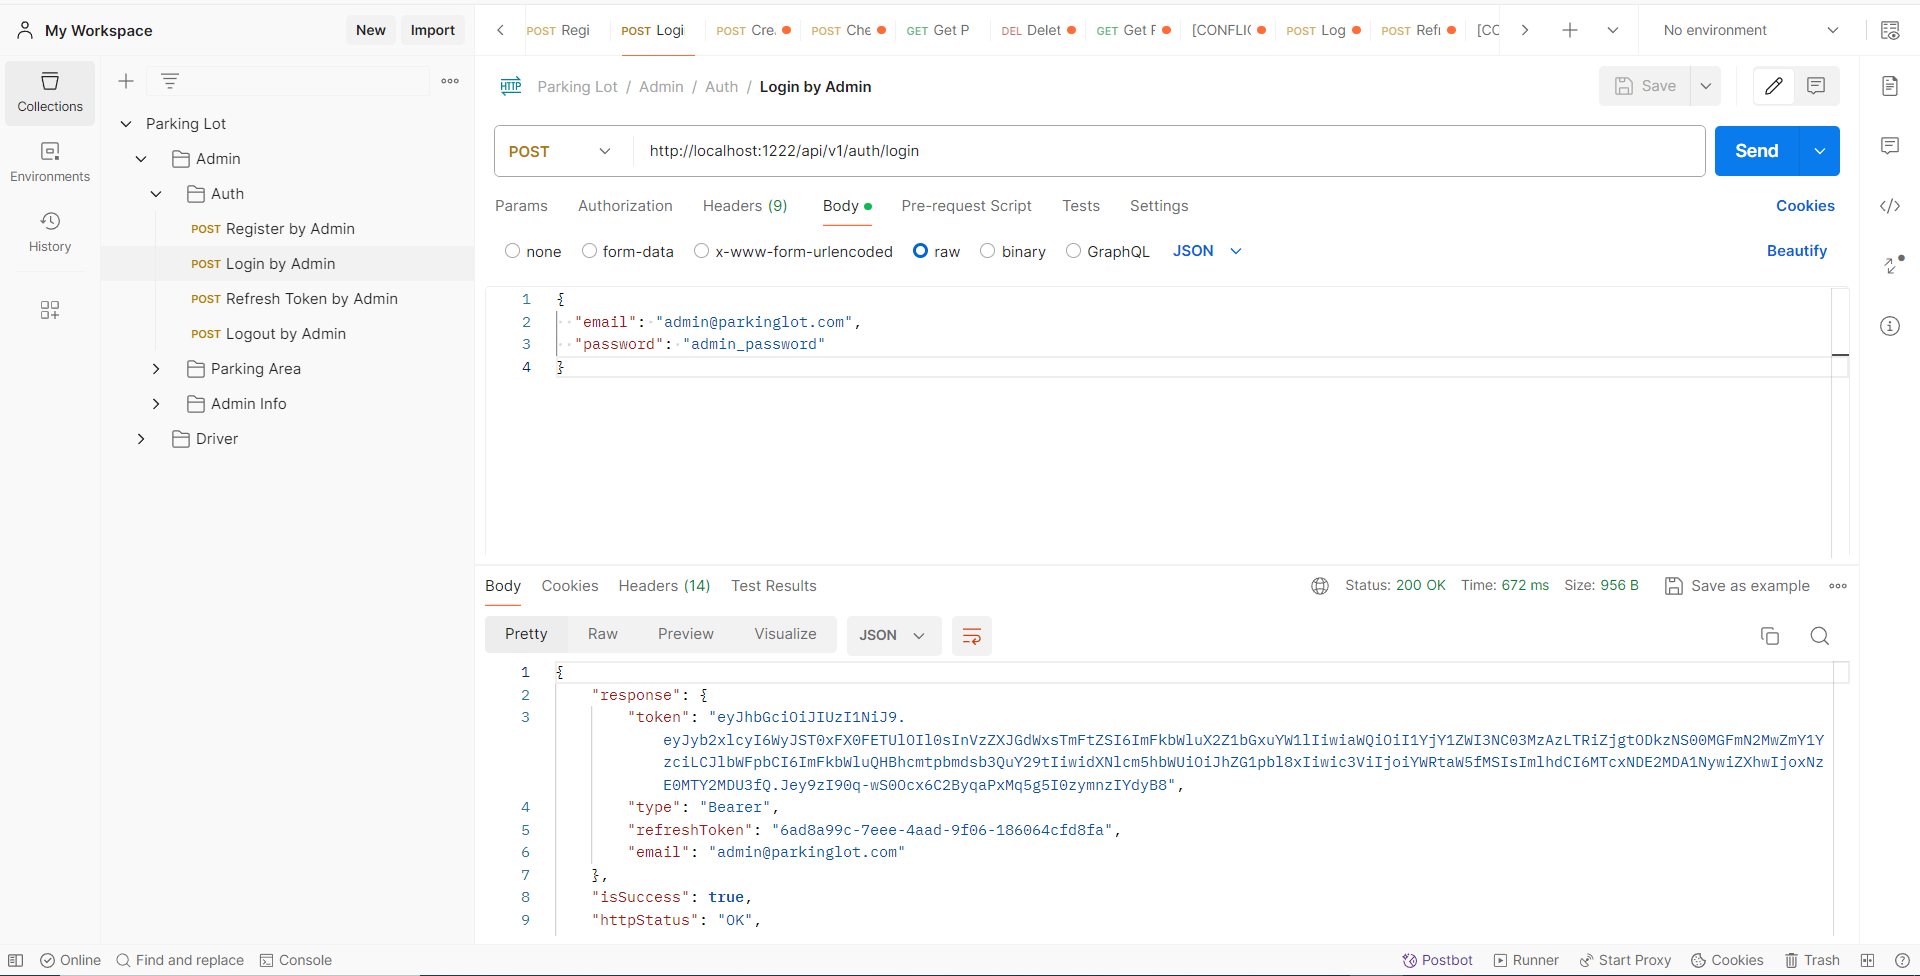Open help icon in status bar
This screenshot has height=976, width=1920.
(1902, 960)
